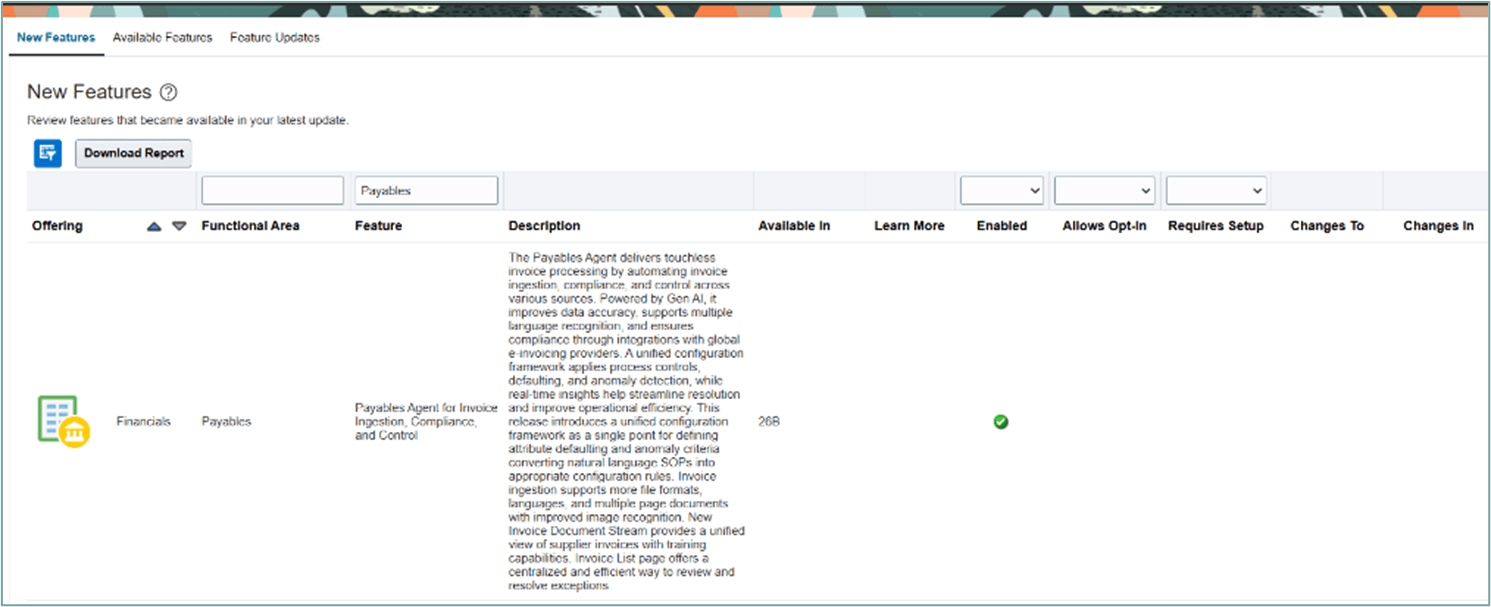The image size is (1491, 607).
Task: Click the Download Report button
Action: tap(133, 153)
